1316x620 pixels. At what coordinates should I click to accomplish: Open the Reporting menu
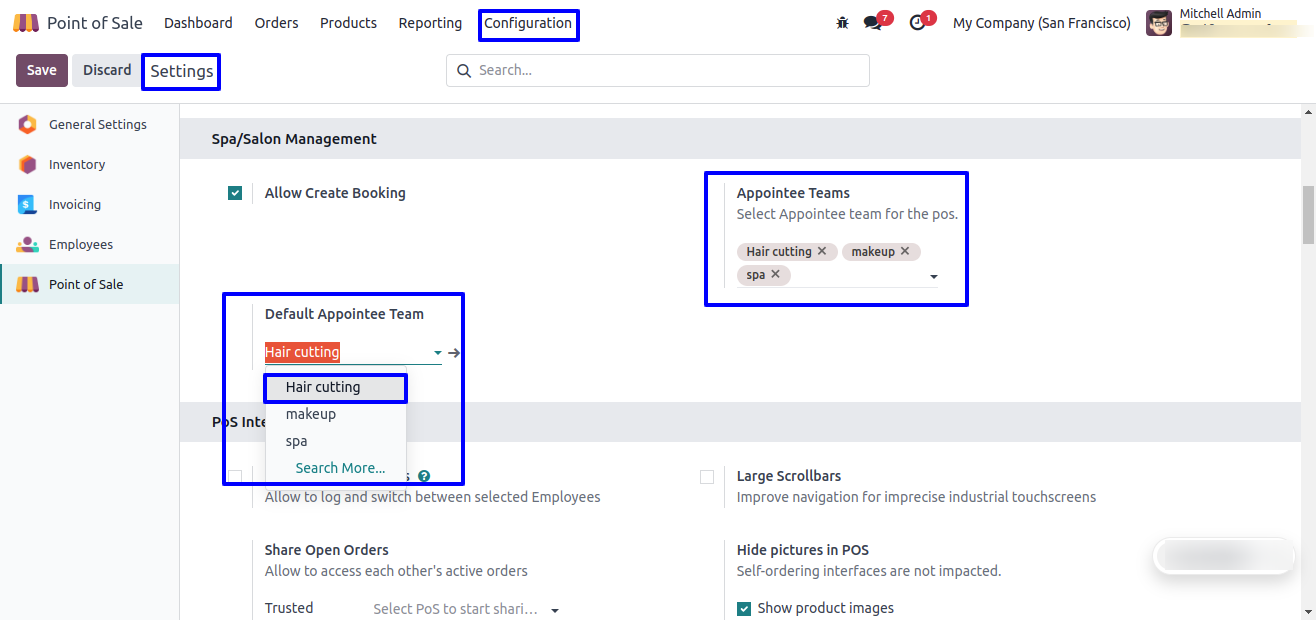[430, 23]
